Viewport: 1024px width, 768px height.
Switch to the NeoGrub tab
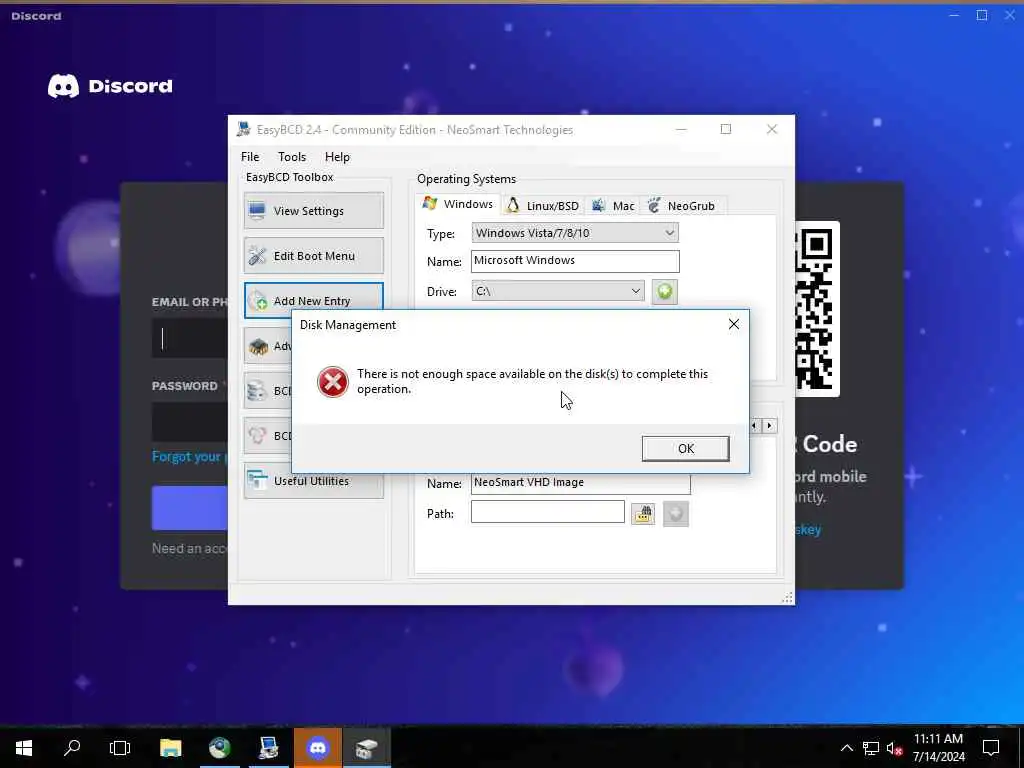[682, 206]
